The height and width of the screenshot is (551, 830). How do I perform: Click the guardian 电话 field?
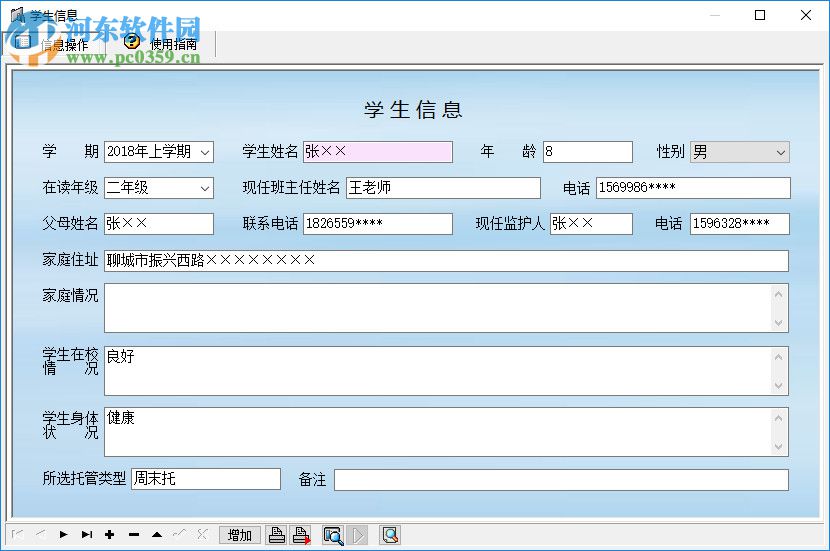tap(740, 224)
